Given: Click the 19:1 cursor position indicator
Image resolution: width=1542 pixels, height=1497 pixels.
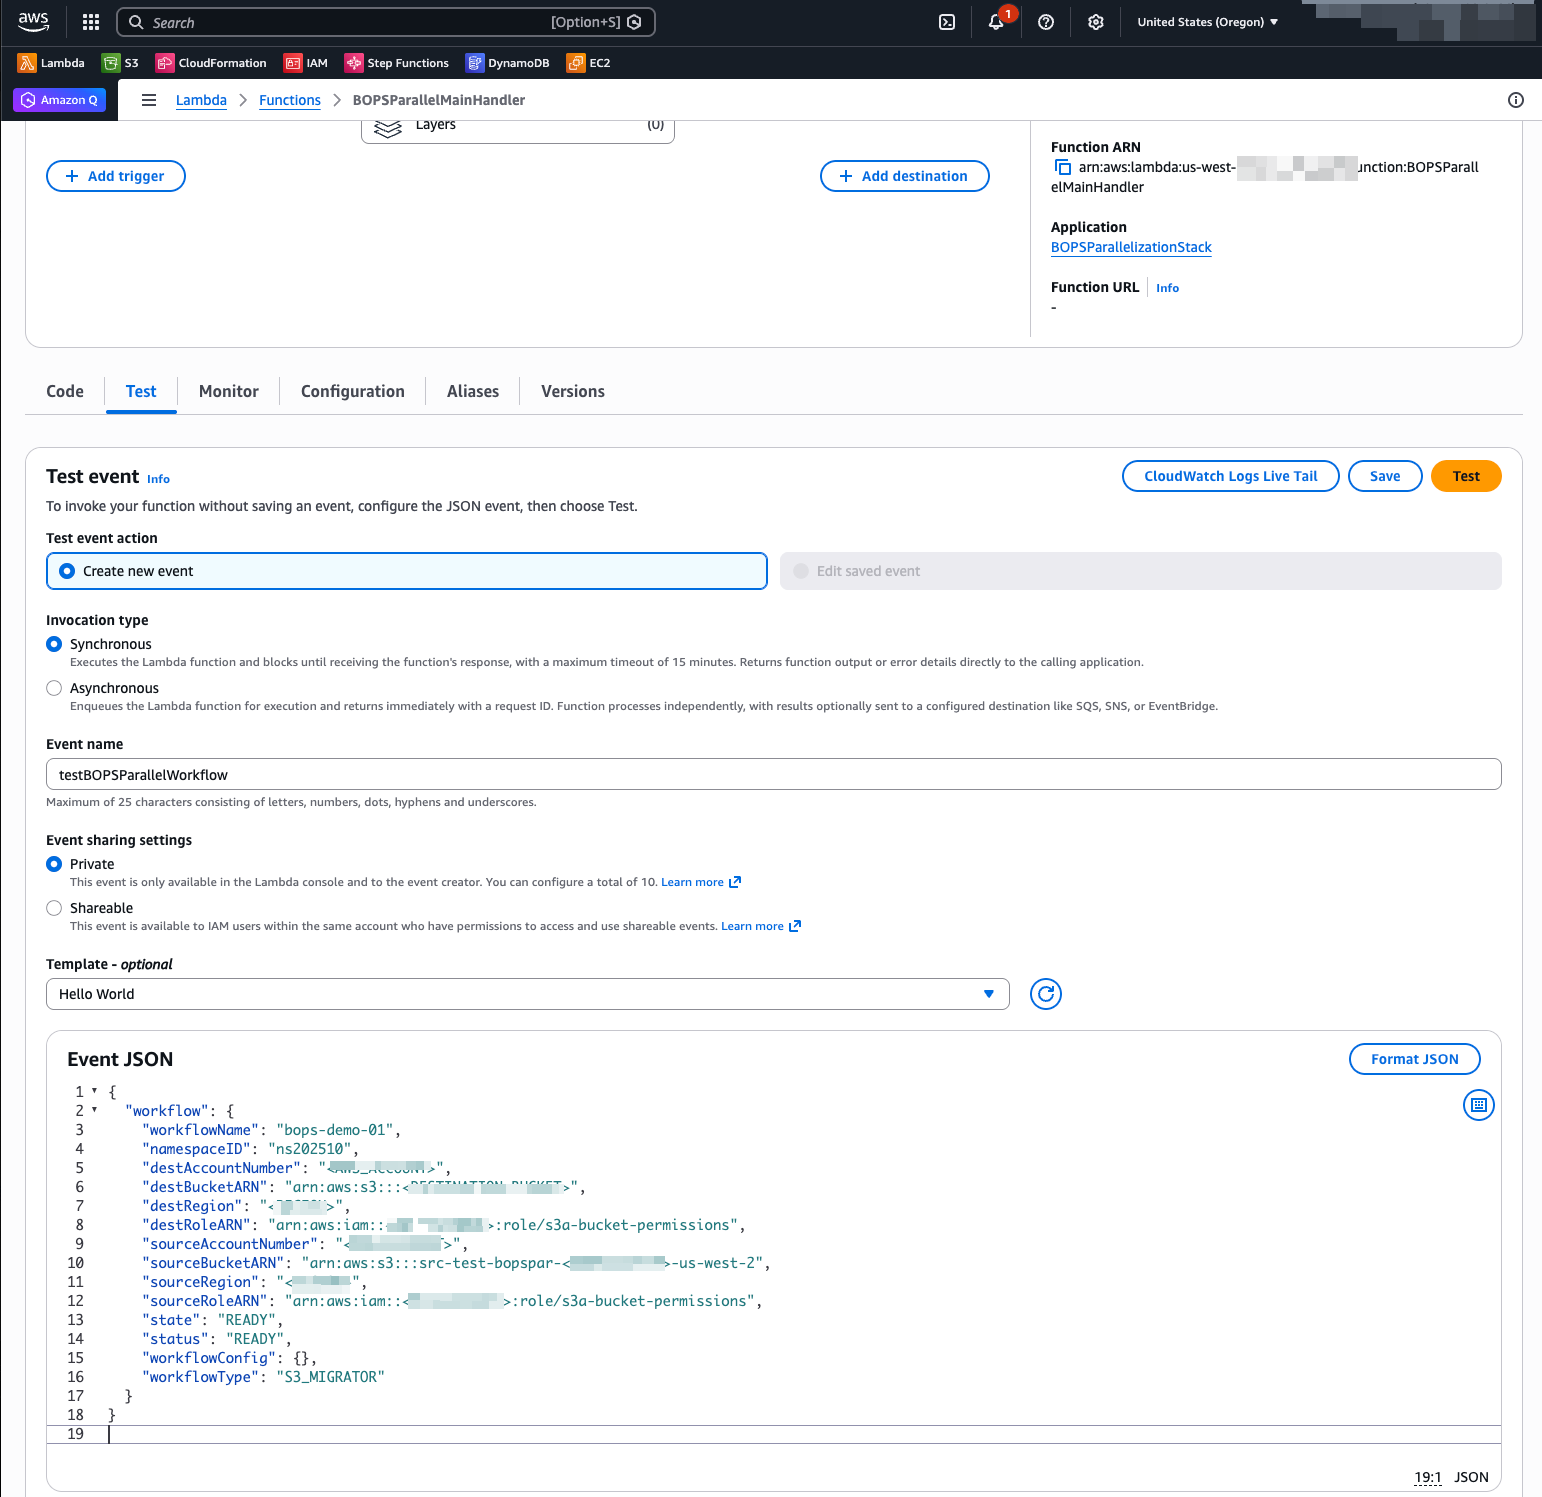Looking at the screenshot, I should [x=1428, y=1477].
